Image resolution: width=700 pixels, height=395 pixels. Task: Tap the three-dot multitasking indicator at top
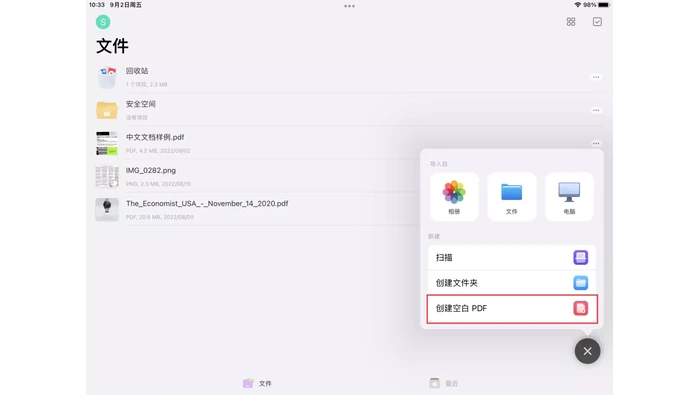coord(350,6)
